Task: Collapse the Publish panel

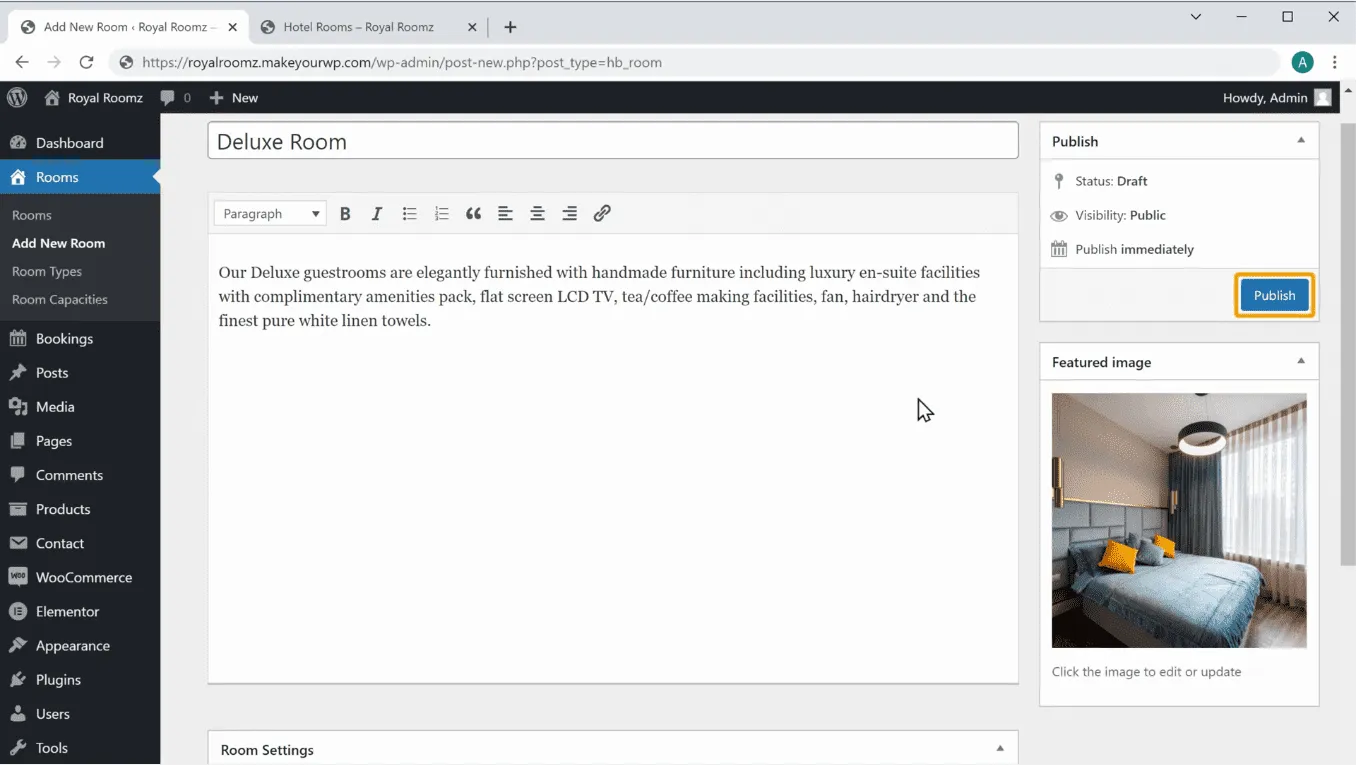Action: point(1300,141)
